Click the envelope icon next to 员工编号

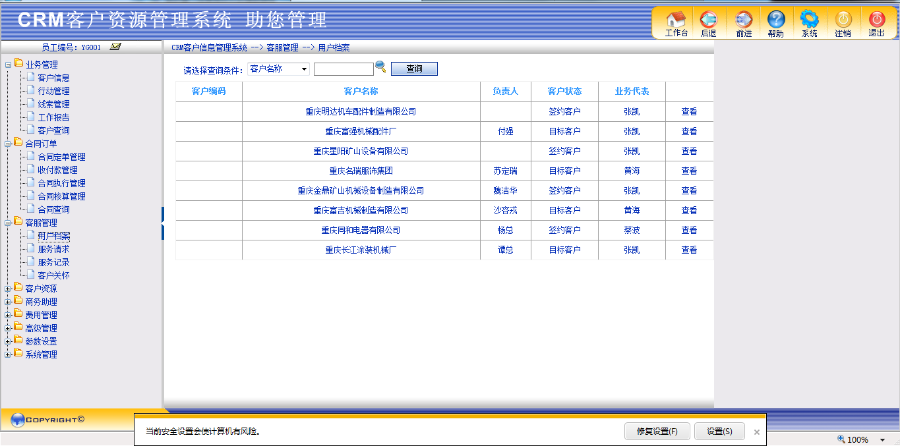pyautogui.click(x=115, y=47)
